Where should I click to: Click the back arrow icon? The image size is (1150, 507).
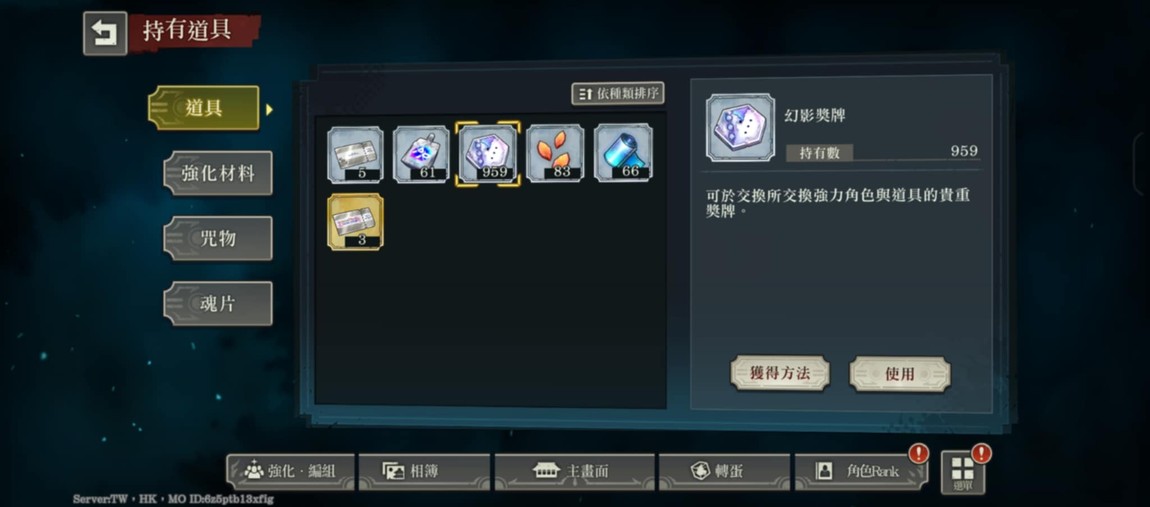(105, 33)
